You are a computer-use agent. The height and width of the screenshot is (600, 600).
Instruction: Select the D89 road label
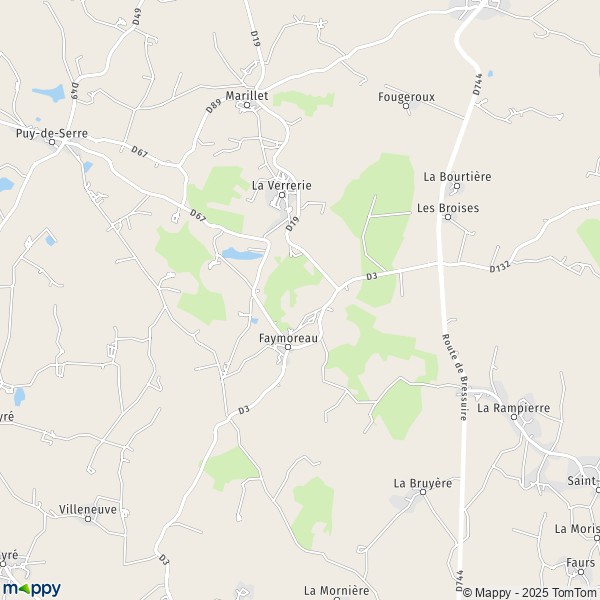[214, 106]
